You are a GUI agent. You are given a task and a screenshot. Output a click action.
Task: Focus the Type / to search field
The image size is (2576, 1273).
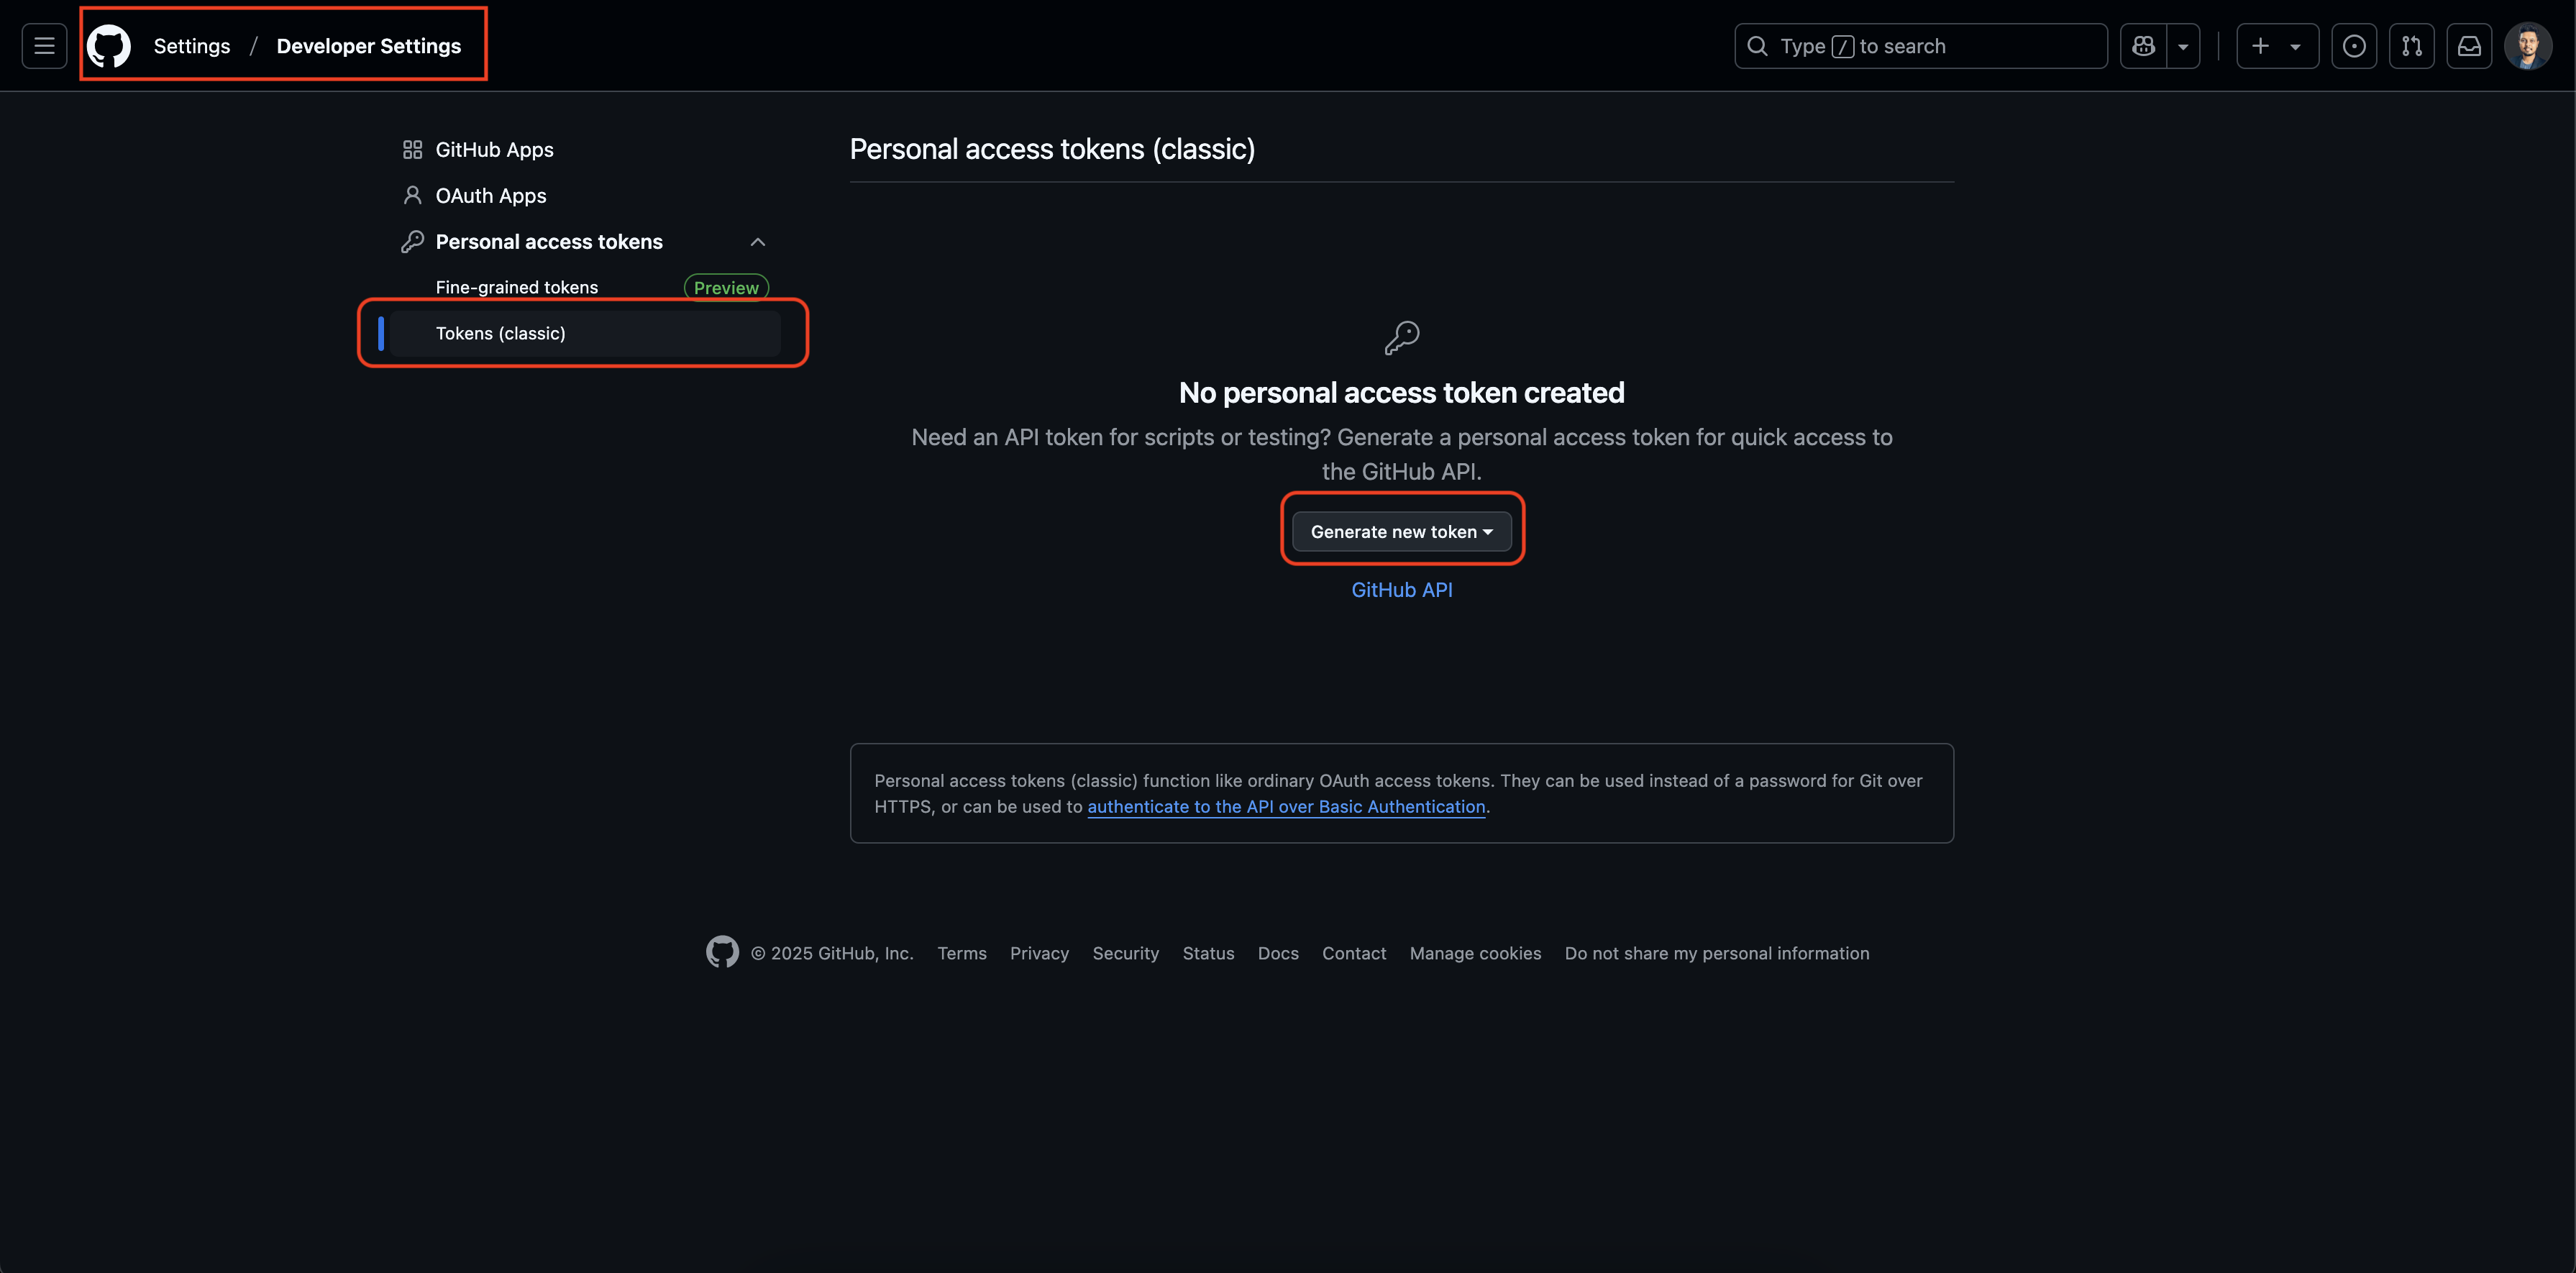click(1920, 46)
